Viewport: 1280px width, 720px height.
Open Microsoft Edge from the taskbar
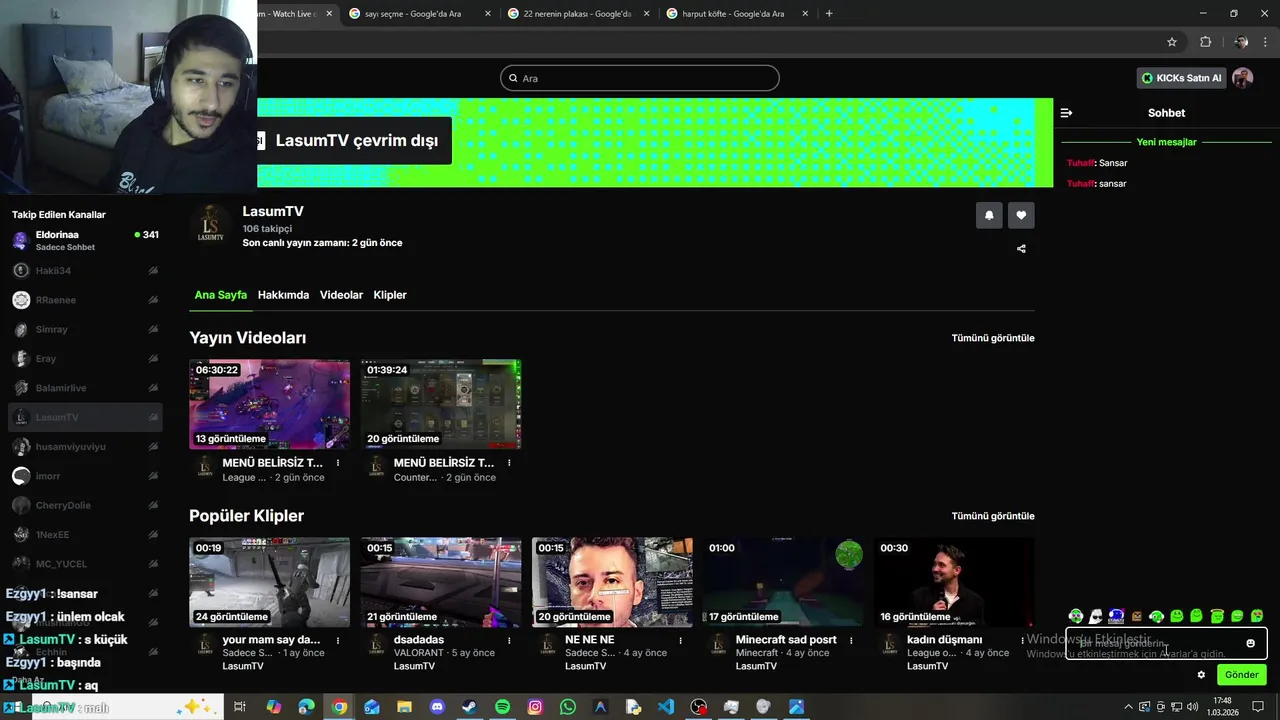click(306, 707)
